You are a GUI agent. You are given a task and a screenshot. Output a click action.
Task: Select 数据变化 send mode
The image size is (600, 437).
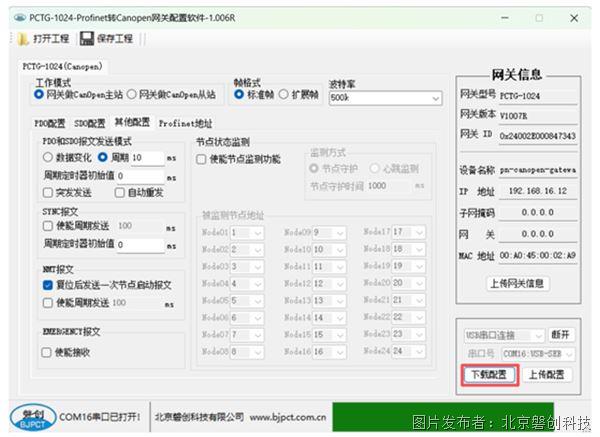pyautogui.click(x=48, y=157)
